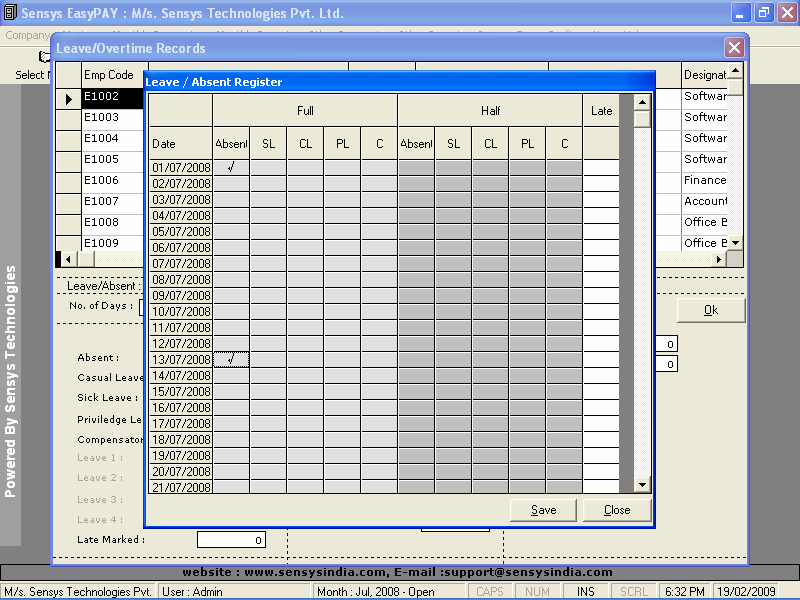Screen dimensions: 800x600
Task: Click register scrollbar up arrow
Action: pos(642,103)
